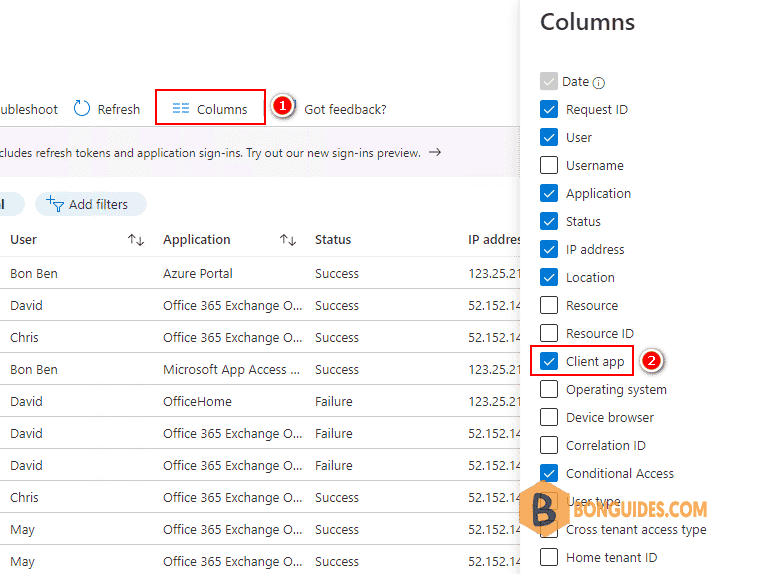Uncheck the IP address checkbox
This screenshot has width=768, height=574.
[549, 249]
